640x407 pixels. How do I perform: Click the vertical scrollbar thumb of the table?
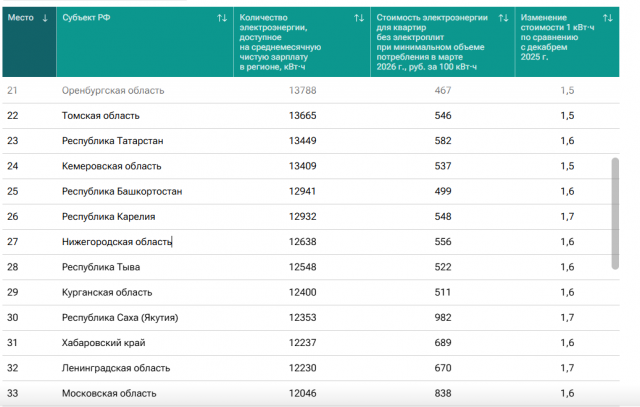[615, 214]
